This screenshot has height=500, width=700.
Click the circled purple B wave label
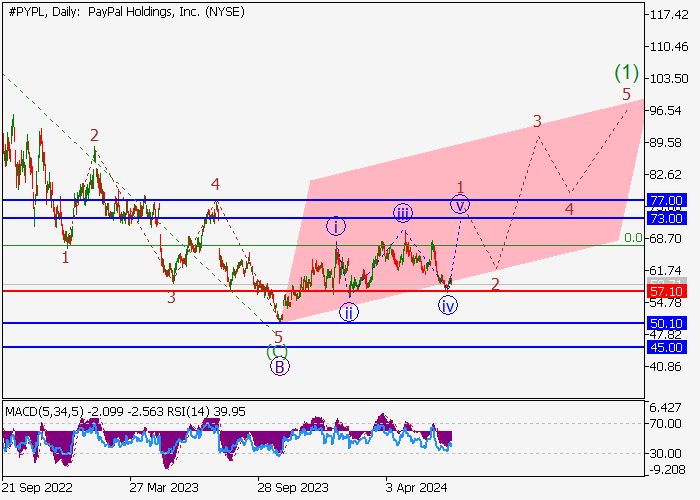point(279,367)
